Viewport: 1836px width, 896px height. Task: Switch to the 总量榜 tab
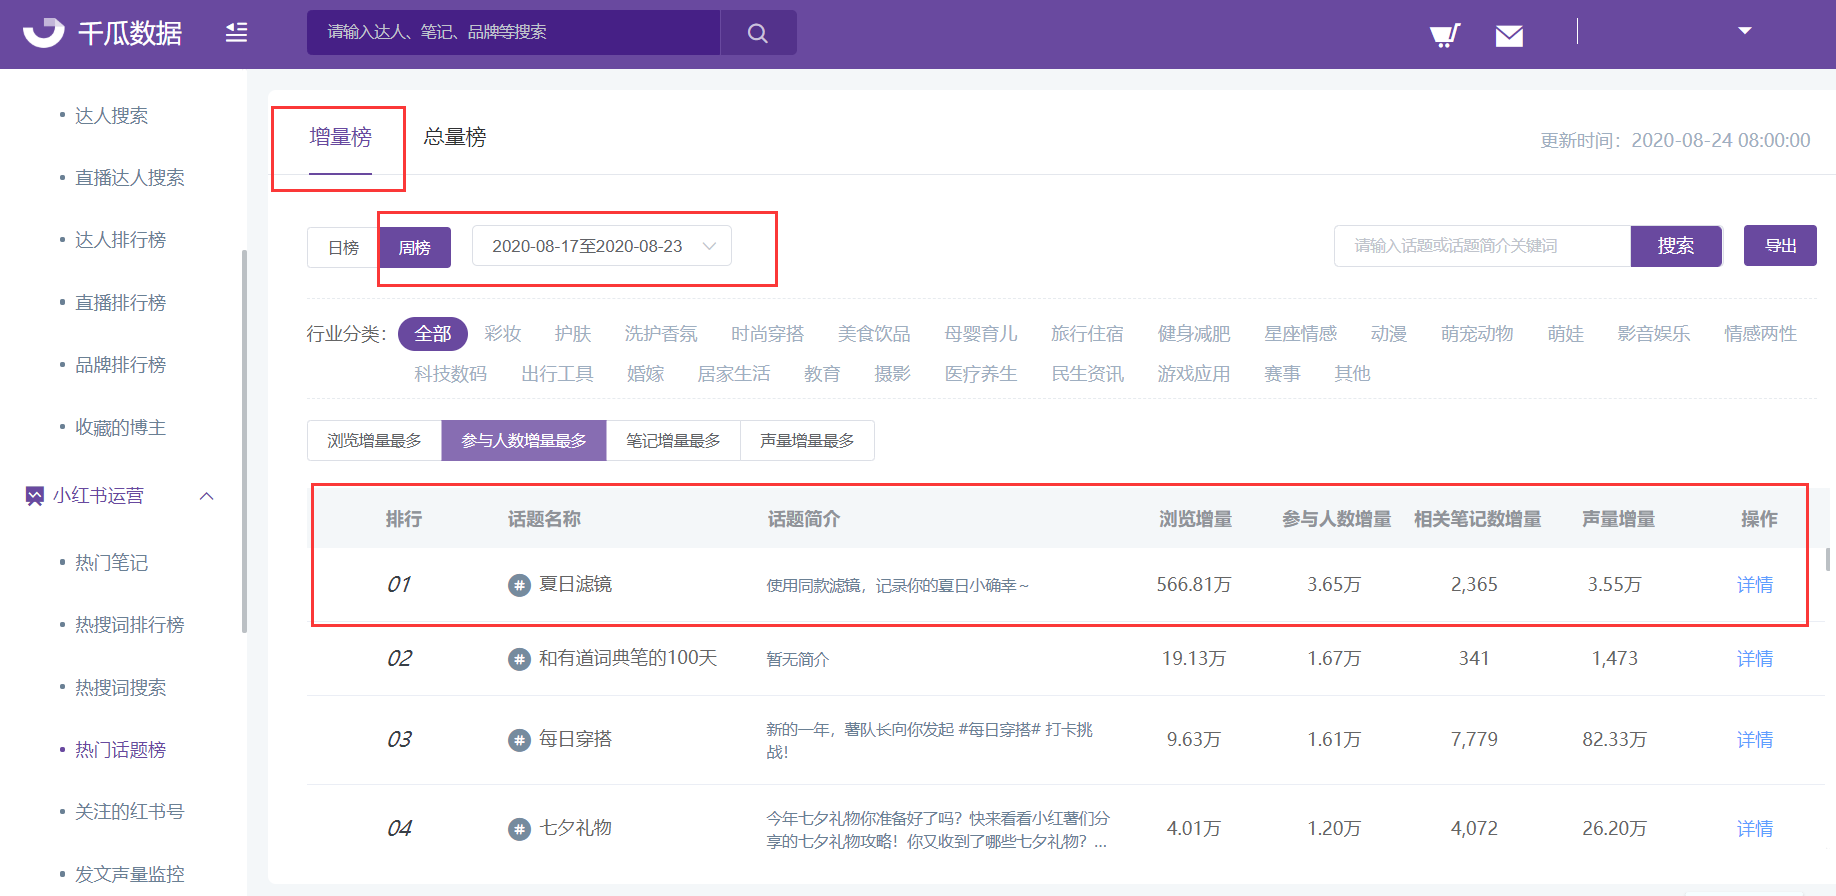coord(455,137)
